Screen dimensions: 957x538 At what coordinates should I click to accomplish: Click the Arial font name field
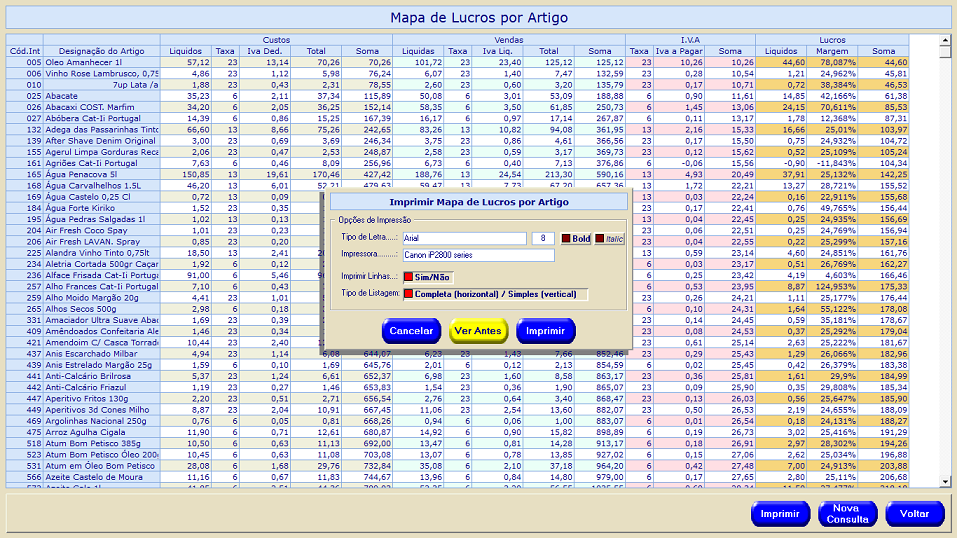(x=463, y=239)
